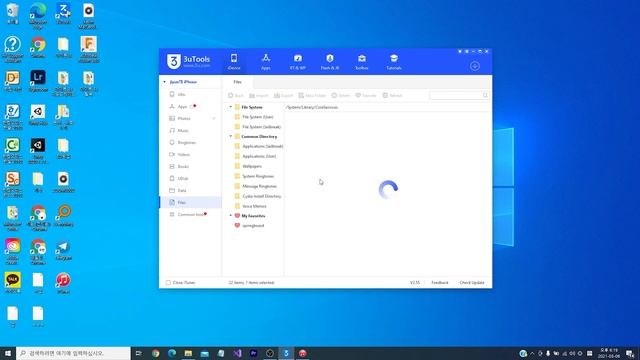Collapse the iPhone device node in sidebar

pyautogui.click(x=164, y=82)
